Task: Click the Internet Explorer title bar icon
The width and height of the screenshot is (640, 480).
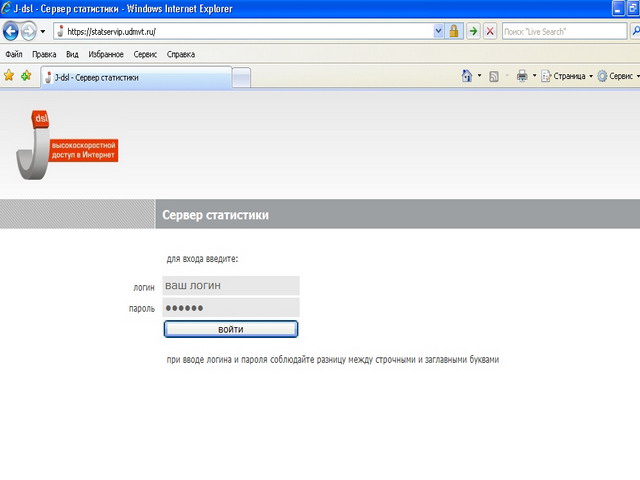Action: [x=6, y=8]
